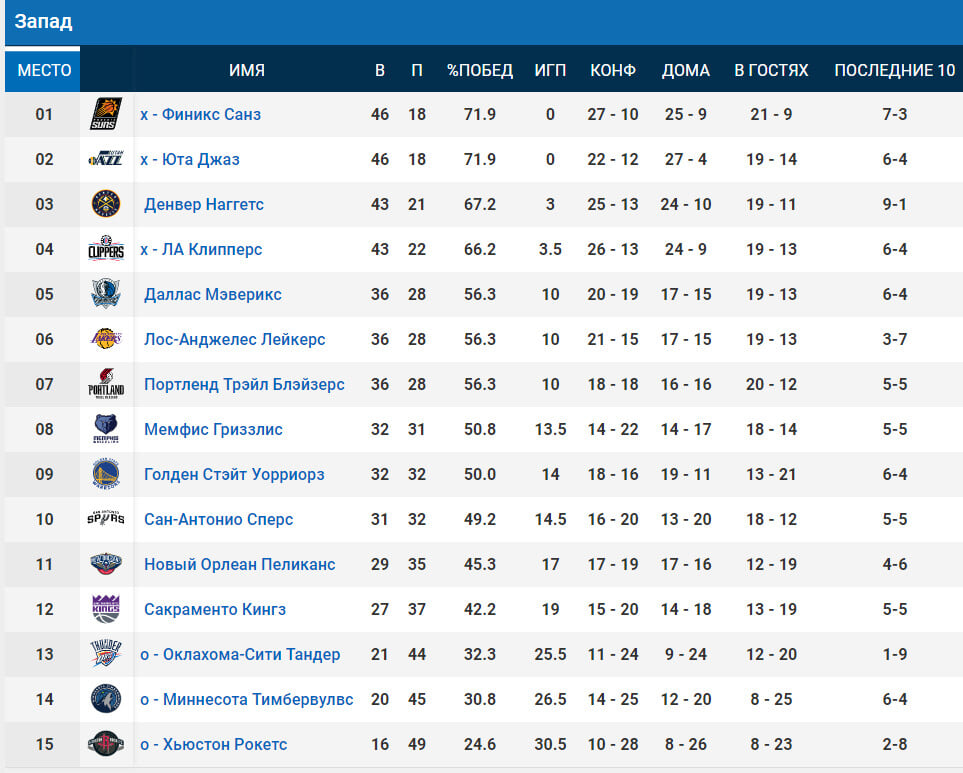Click Houston's 10 - 28 conference record
This screenshot has width=963, height=773.
(613, 744)
